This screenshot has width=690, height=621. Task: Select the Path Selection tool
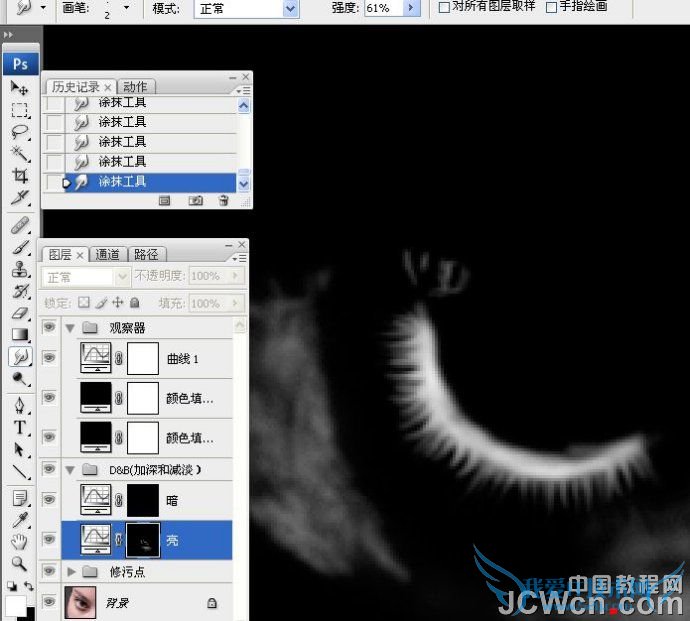pos(19,450)
